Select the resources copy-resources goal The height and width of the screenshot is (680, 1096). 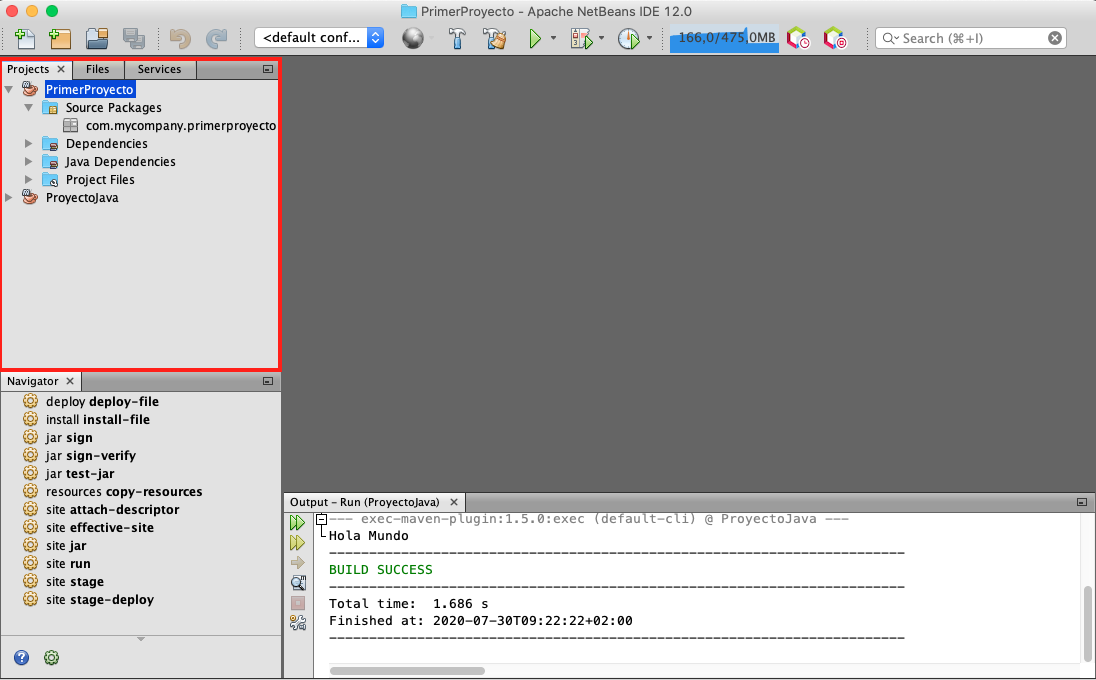coord(124,491)
